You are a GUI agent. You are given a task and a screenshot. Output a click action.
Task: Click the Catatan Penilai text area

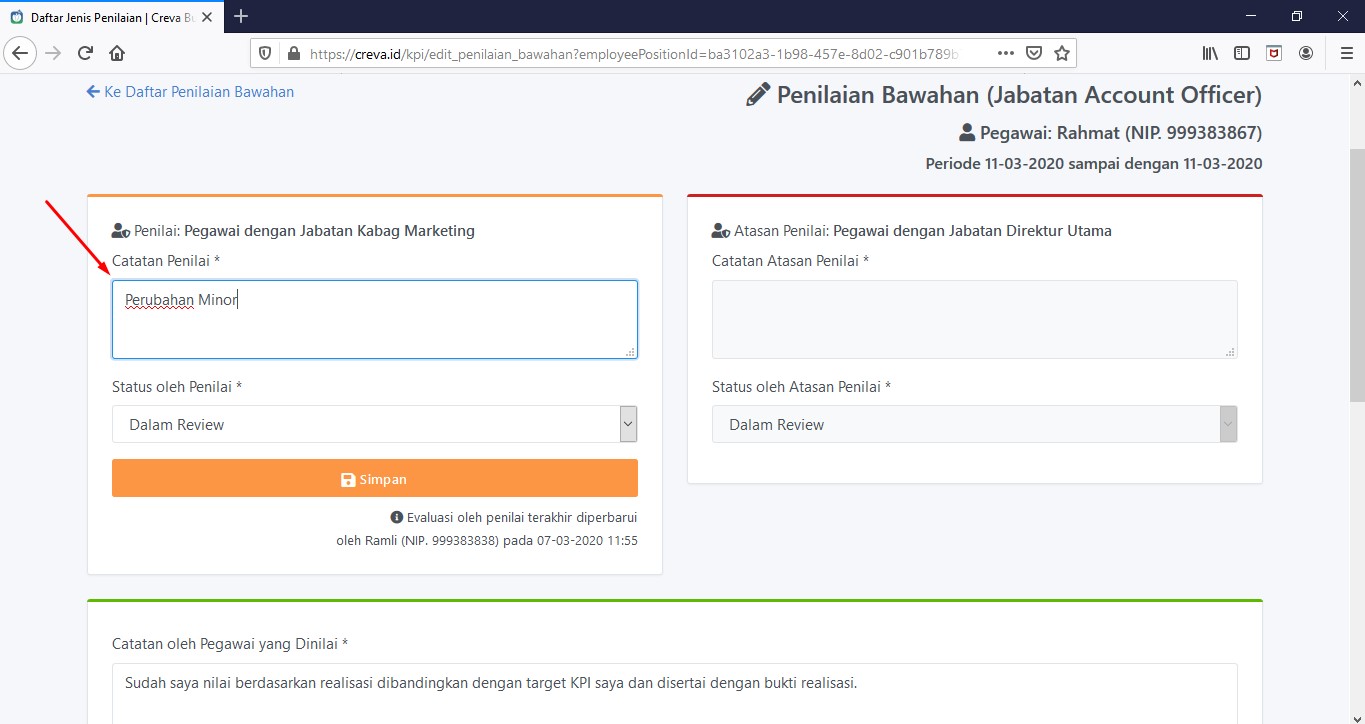point(375,319)
